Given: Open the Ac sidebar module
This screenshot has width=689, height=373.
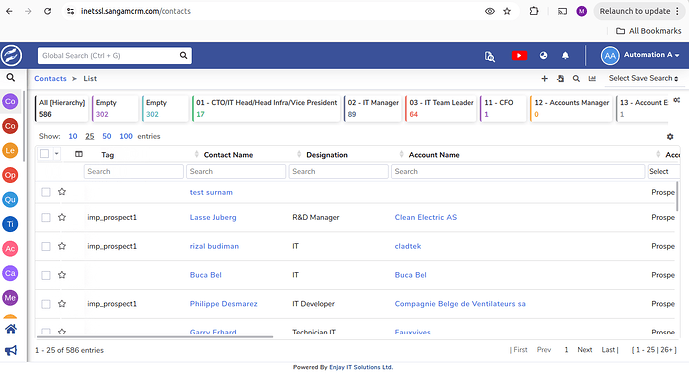Looking at the screenshot, I should pos(10,249).
